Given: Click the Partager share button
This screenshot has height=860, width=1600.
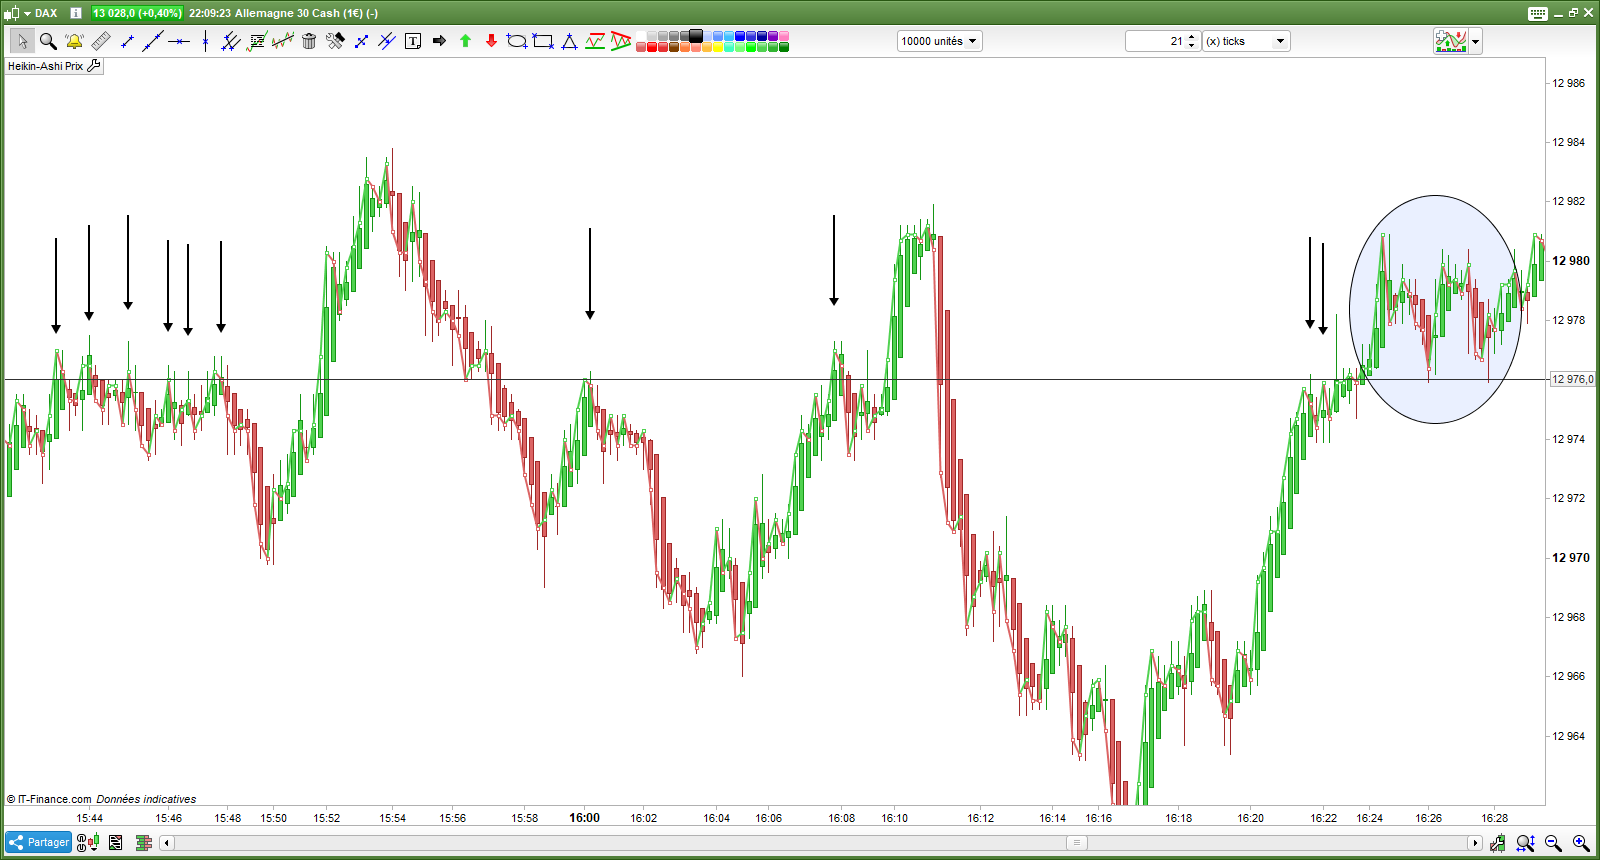Looking at the screenshot, I should click(x=39, y=842).
